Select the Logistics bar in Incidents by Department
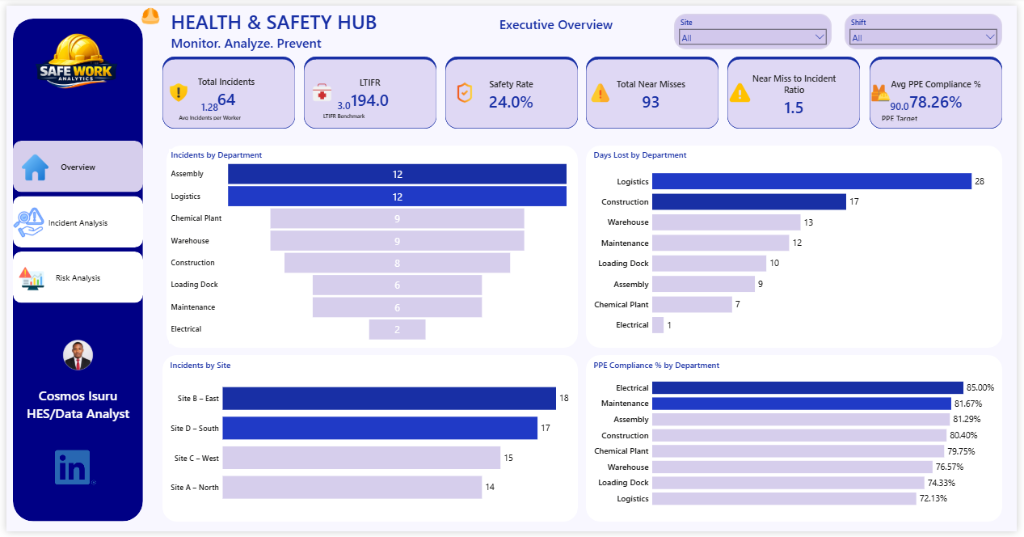Image resolution: width=1024 pixels, height=537 pixels. pyautogui.click(x=397, y=197)
